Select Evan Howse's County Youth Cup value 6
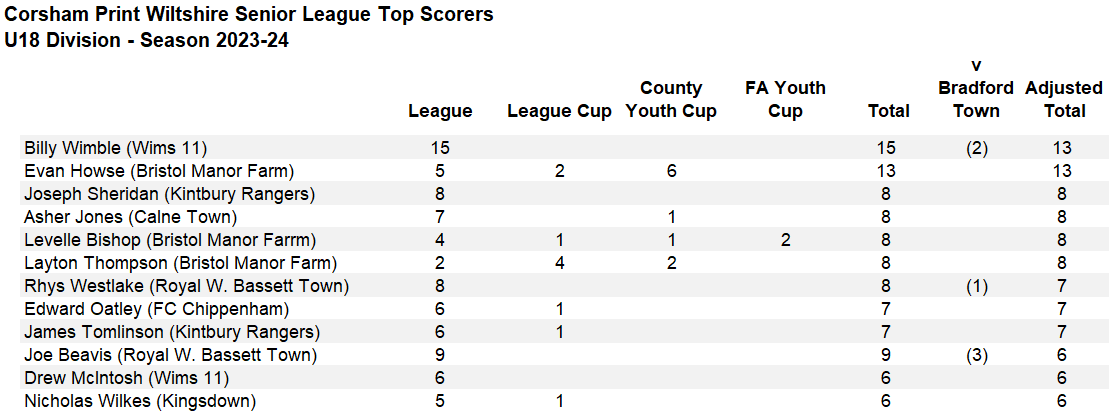Viewport: 1109px width, 412px height. (x=671, y=171)
